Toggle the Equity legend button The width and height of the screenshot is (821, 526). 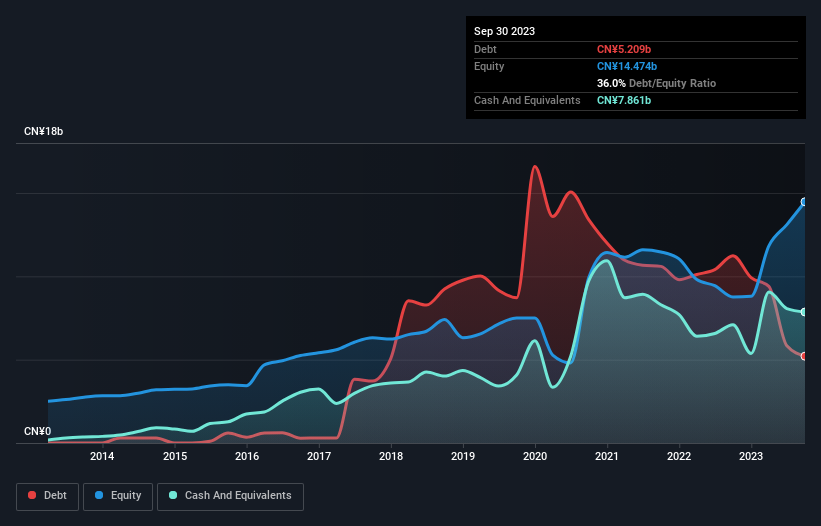point(118,496)
